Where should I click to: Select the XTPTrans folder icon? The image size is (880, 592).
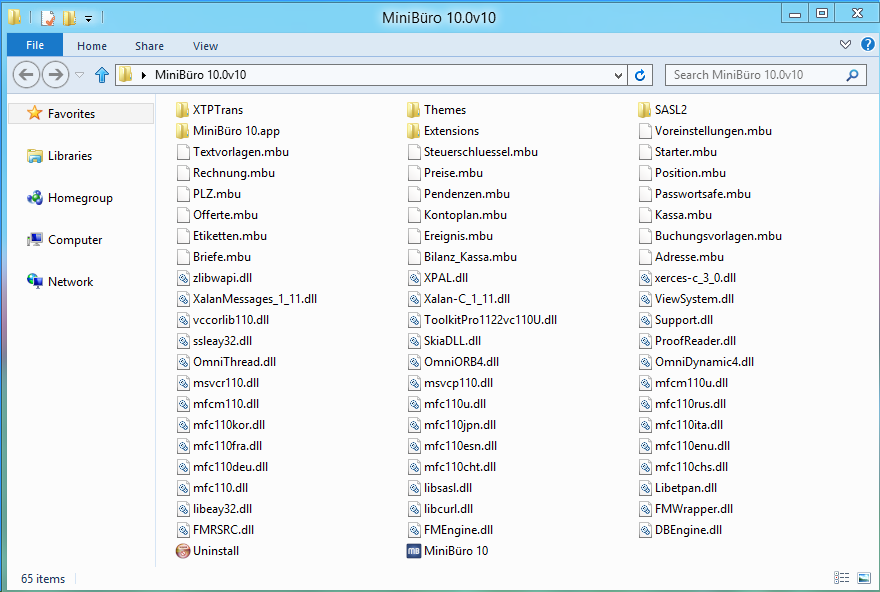point(182,109)
